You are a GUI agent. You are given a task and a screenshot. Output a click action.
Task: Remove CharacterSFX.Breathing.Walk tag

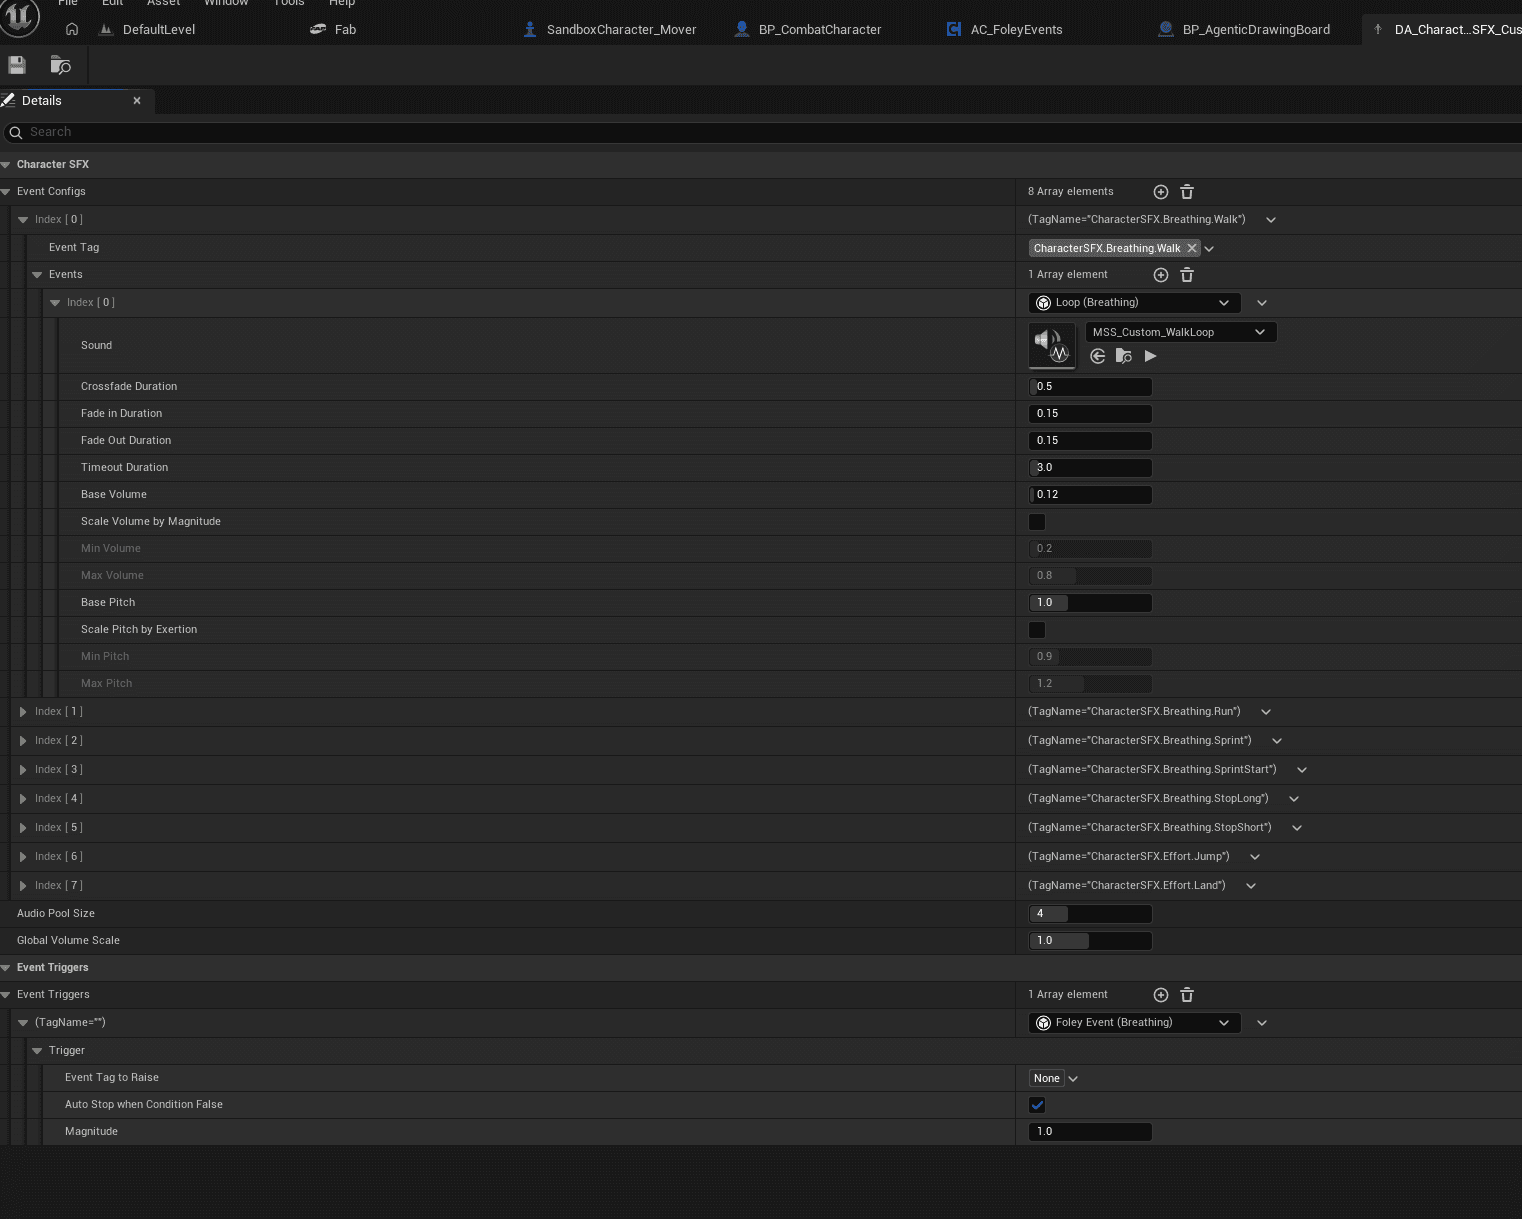tap(1192, 248)
